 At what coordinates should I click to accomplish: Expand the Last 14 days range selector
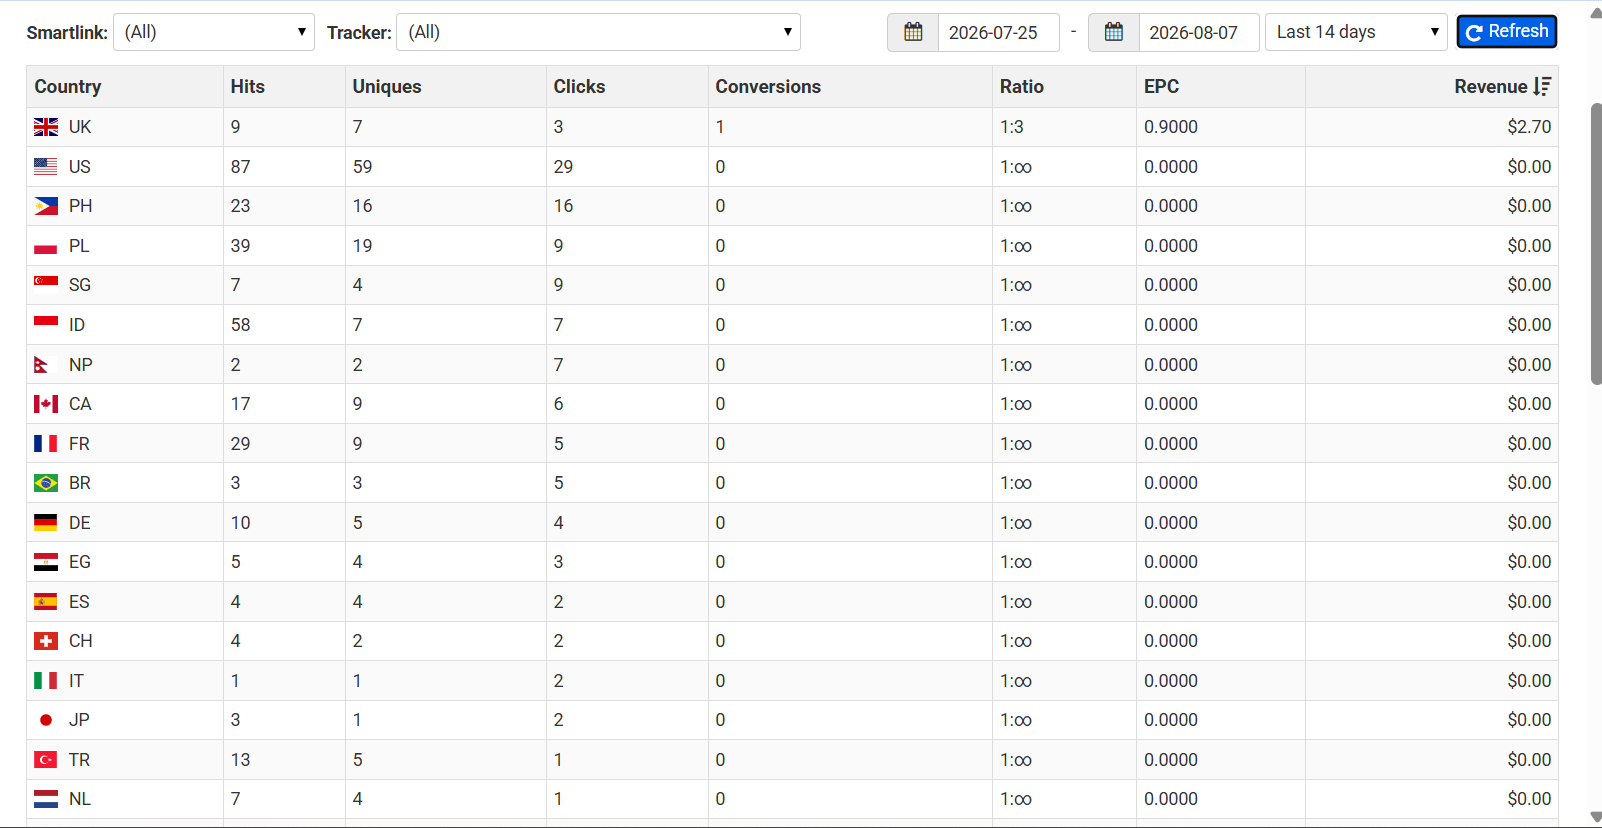(1356, 32)
